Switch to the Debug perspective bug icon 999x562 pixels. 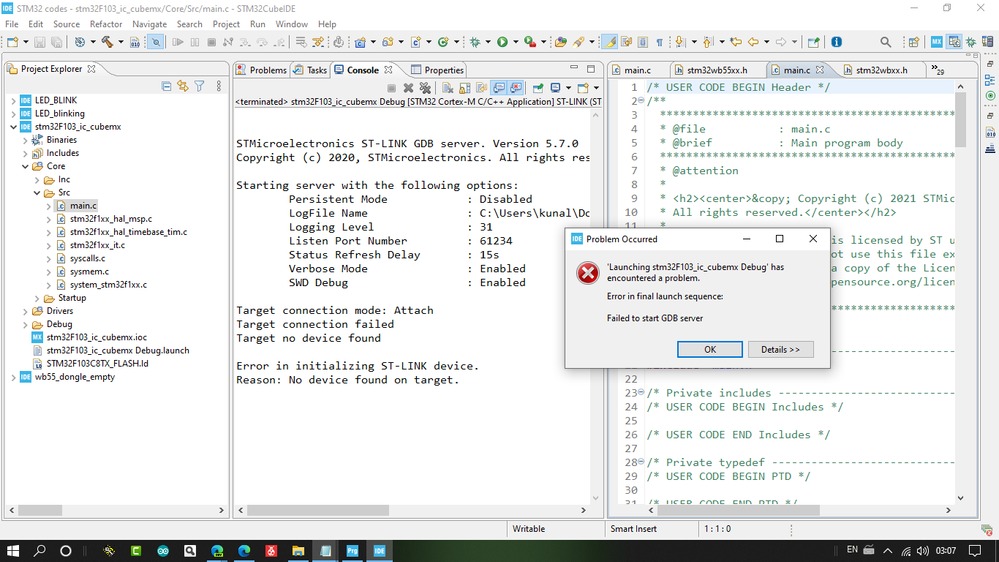coord(971,42)
